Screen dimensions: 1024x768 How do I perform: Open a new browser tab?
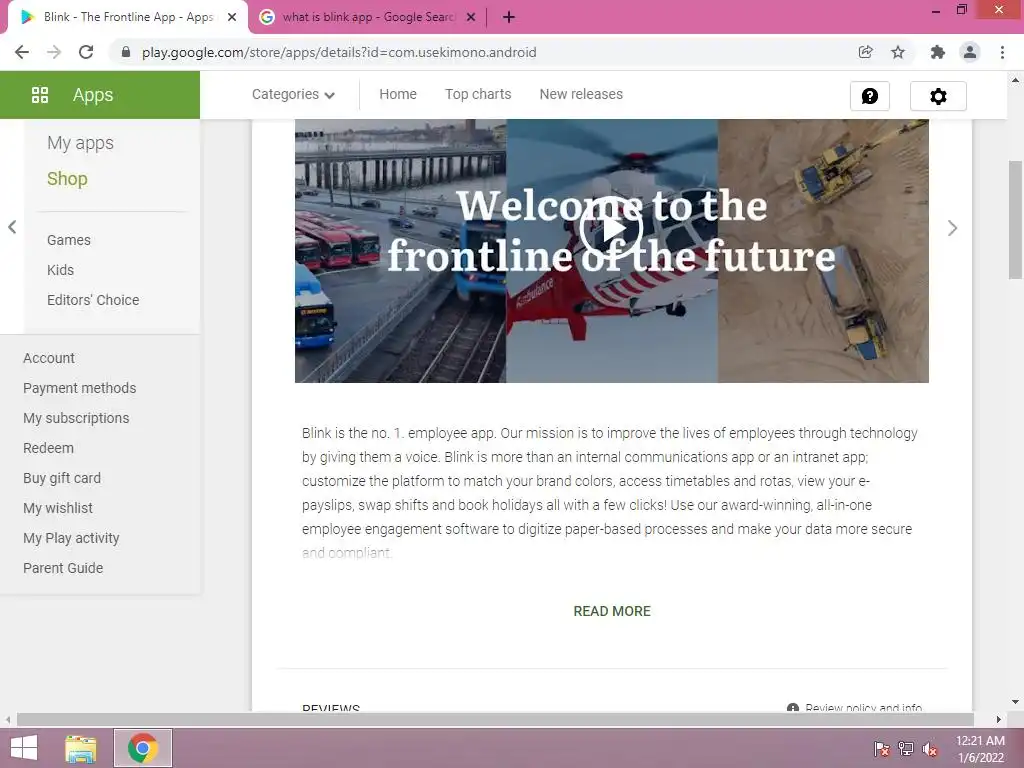click(x=509, y=18)
